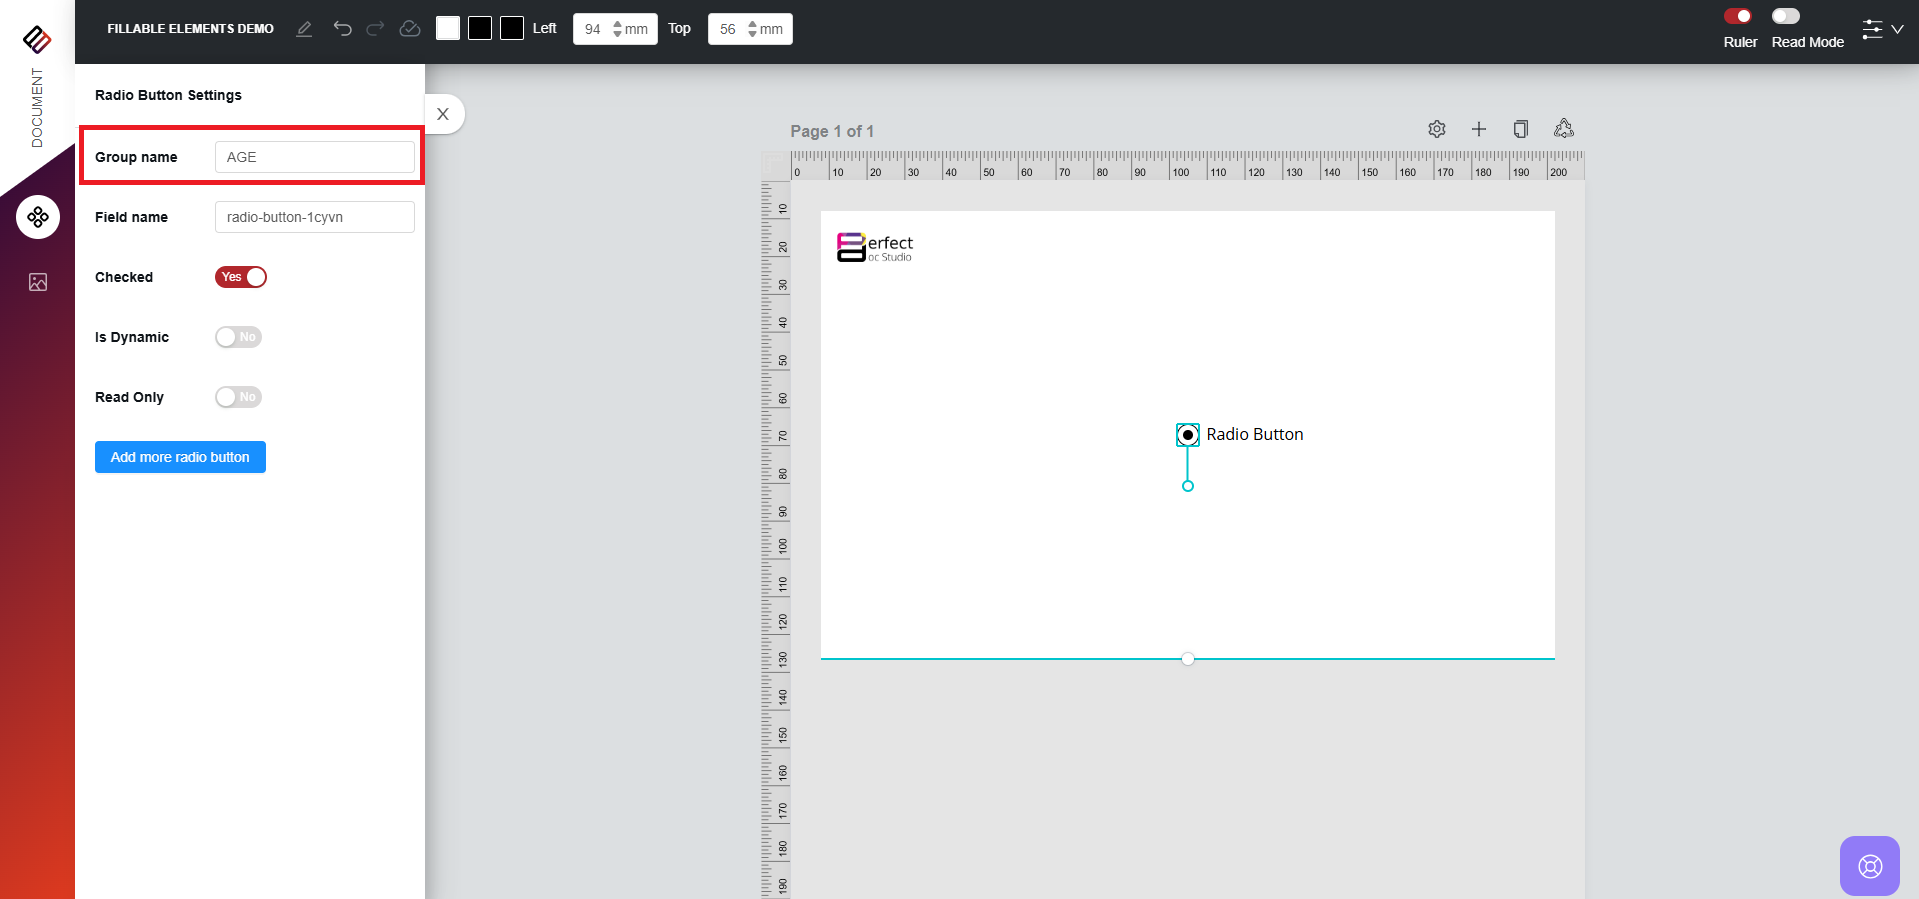Open page settings gear icon
Image resolution: width=1919 pixels, height=899 pixels.
(x=1437, y=129)
